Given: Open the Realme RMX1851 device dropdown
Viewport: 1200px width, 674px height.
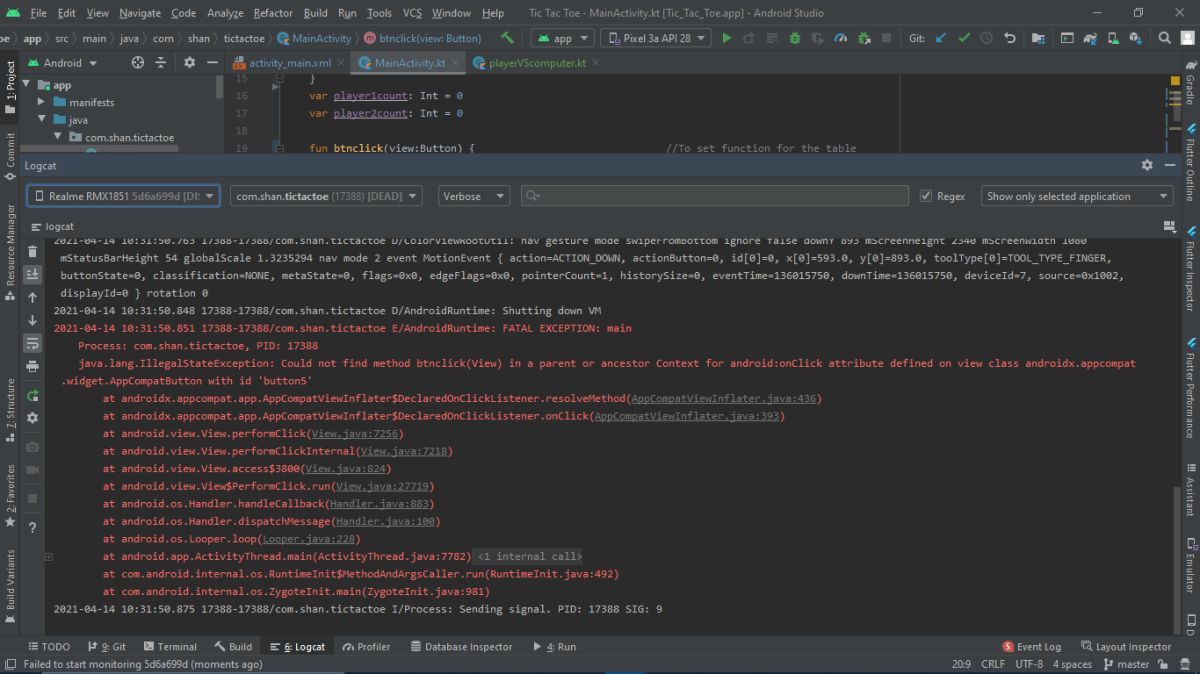Looking at the screenshot, I should click(x=123, y=196).
